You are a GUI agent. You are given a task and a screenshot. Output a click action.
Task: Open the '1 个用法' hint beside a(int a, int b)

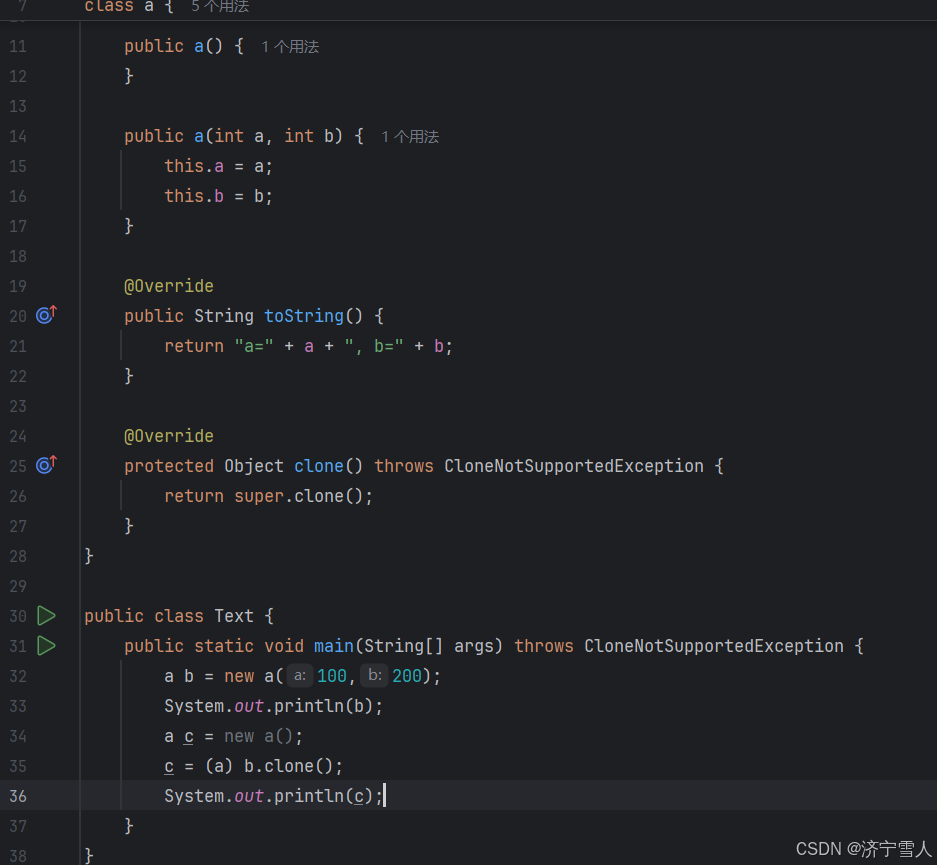[410, 137]
